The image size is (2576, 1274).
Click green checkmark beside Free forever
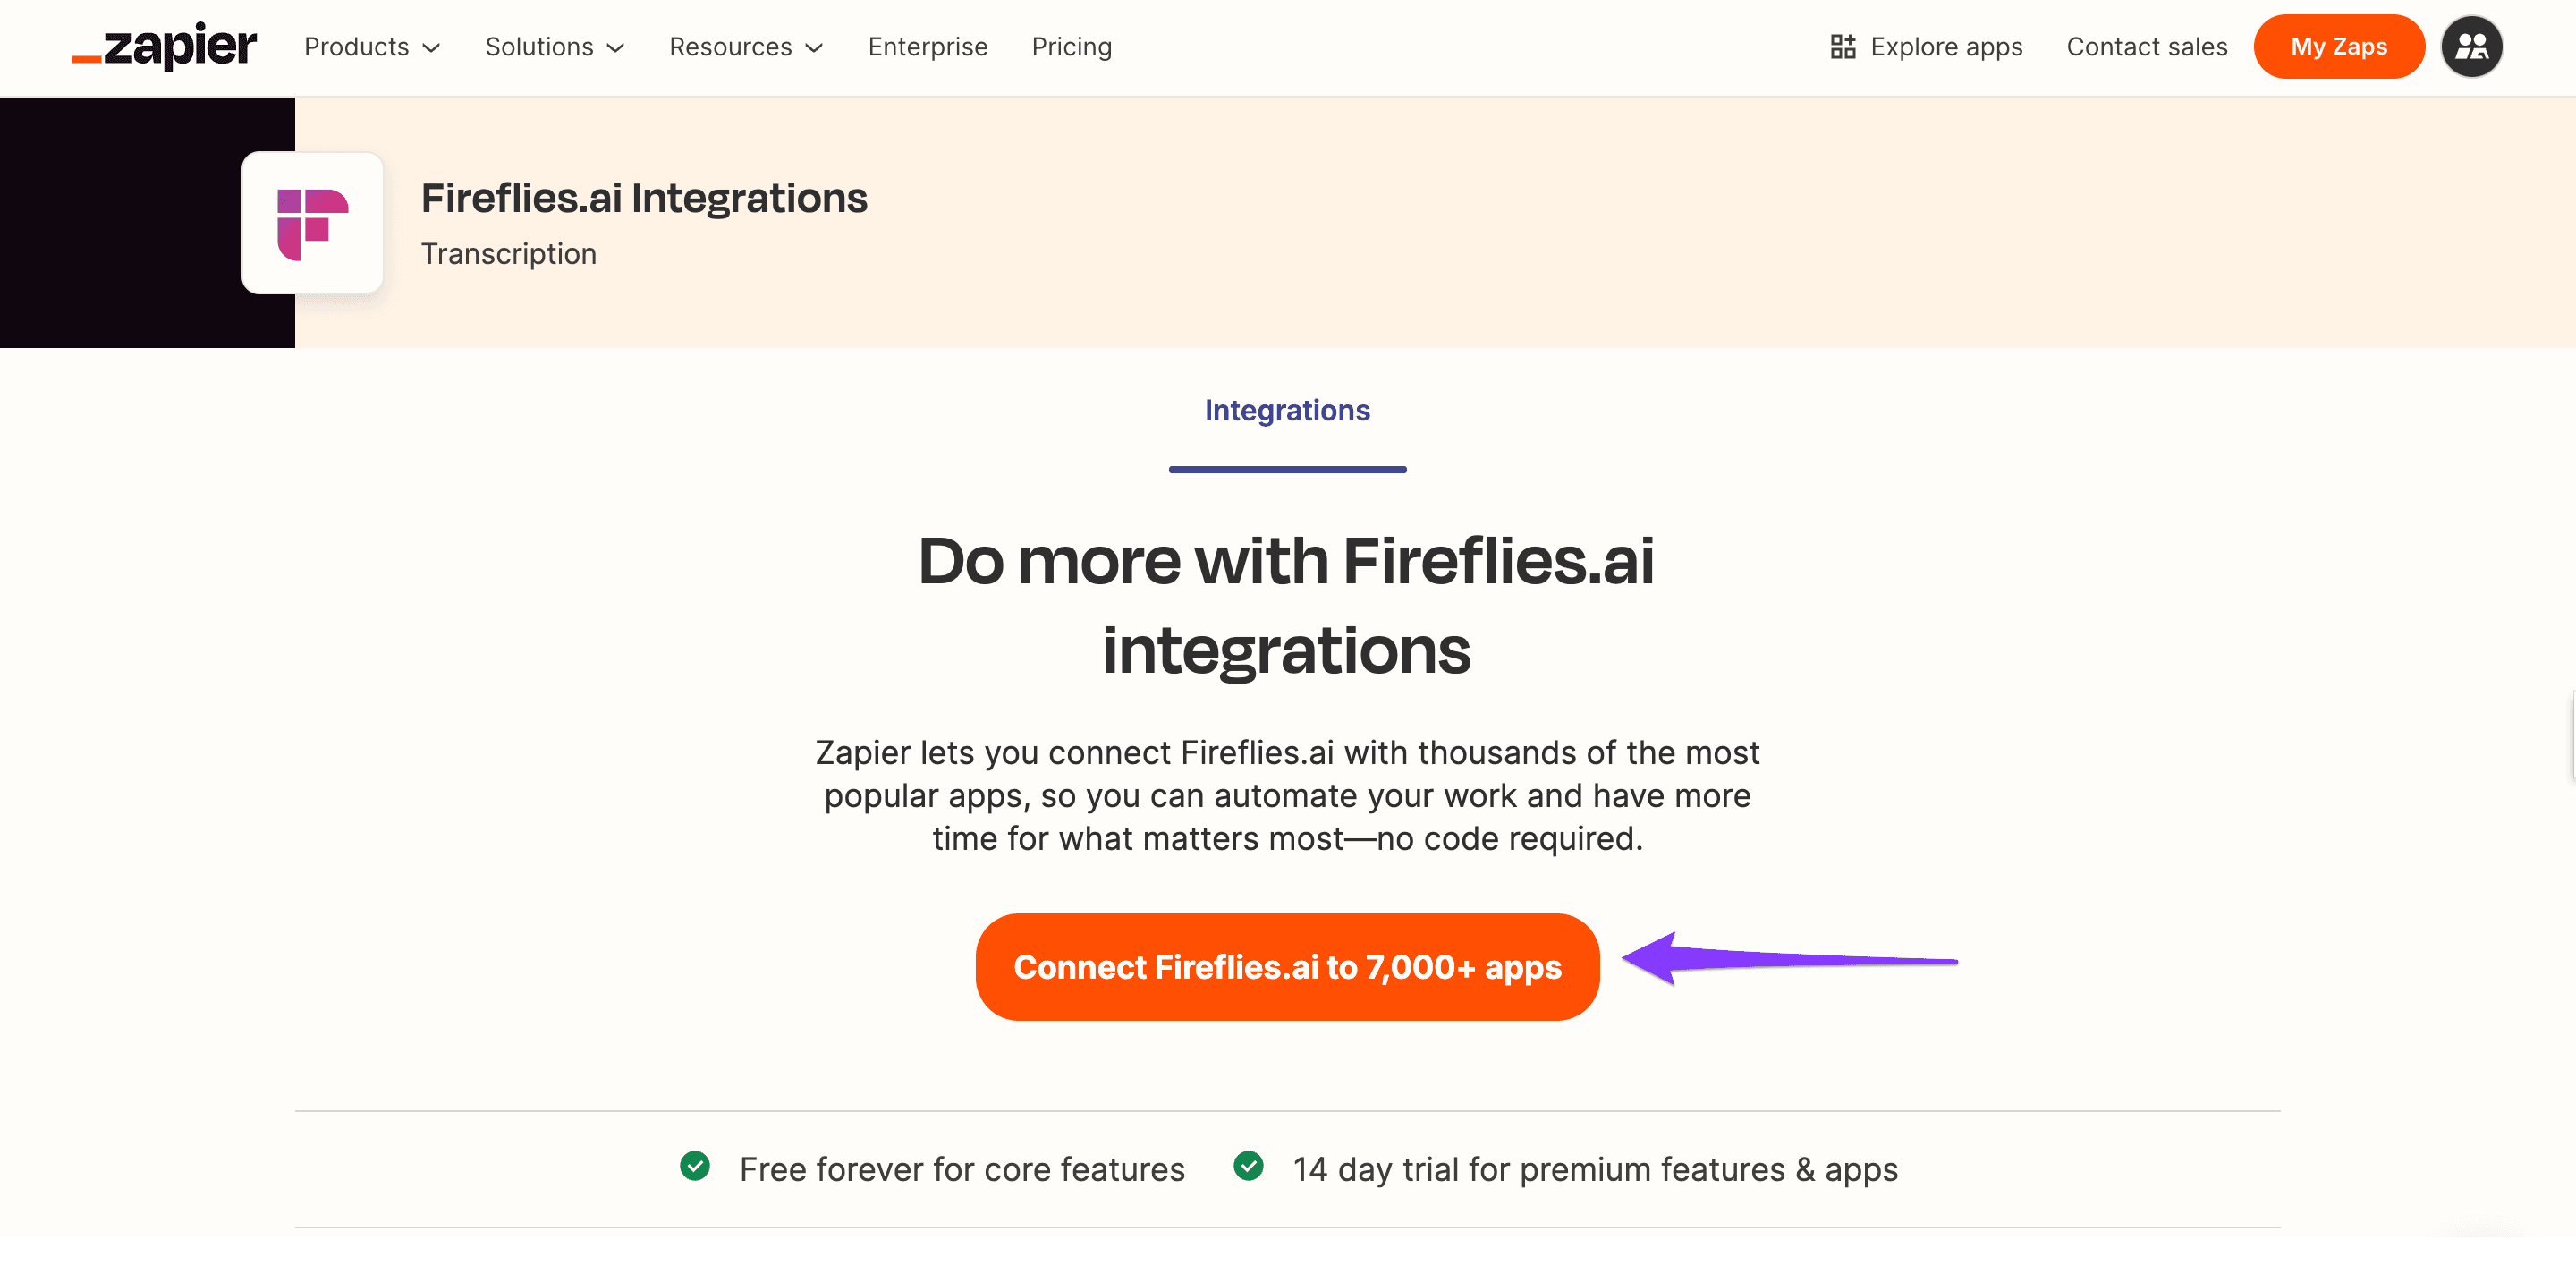[695, 1166]
